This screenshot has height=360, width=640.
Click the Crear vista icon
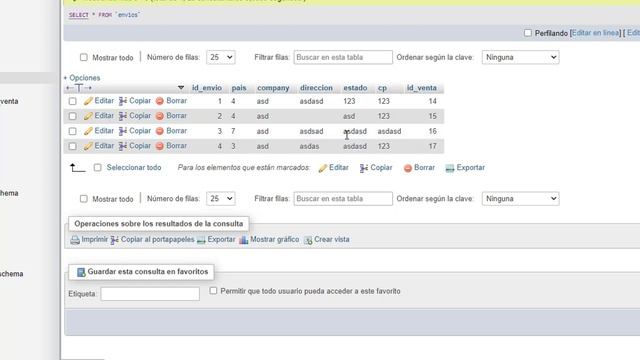[308, 240]
